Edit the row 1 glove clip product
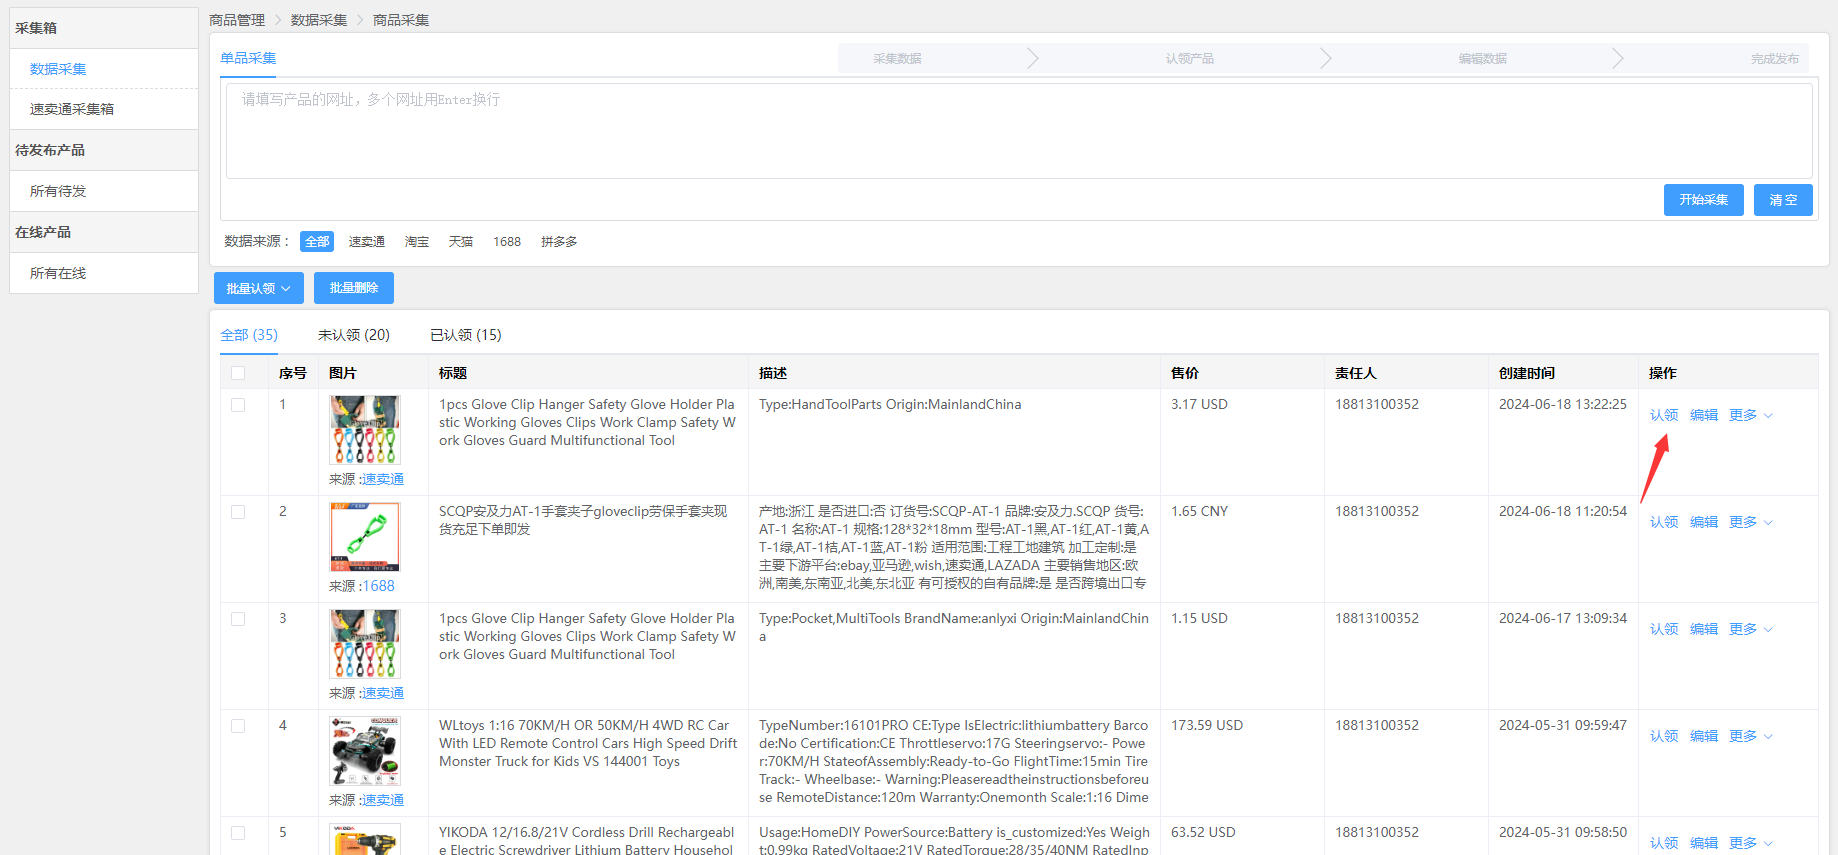 1704,415
